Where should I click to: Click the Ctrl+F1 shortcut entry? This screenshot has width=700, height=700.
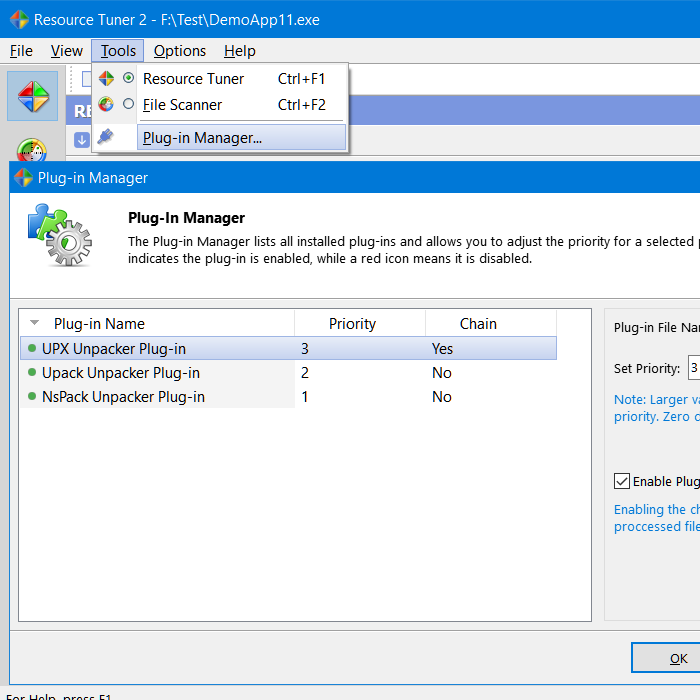pos(301,79)
